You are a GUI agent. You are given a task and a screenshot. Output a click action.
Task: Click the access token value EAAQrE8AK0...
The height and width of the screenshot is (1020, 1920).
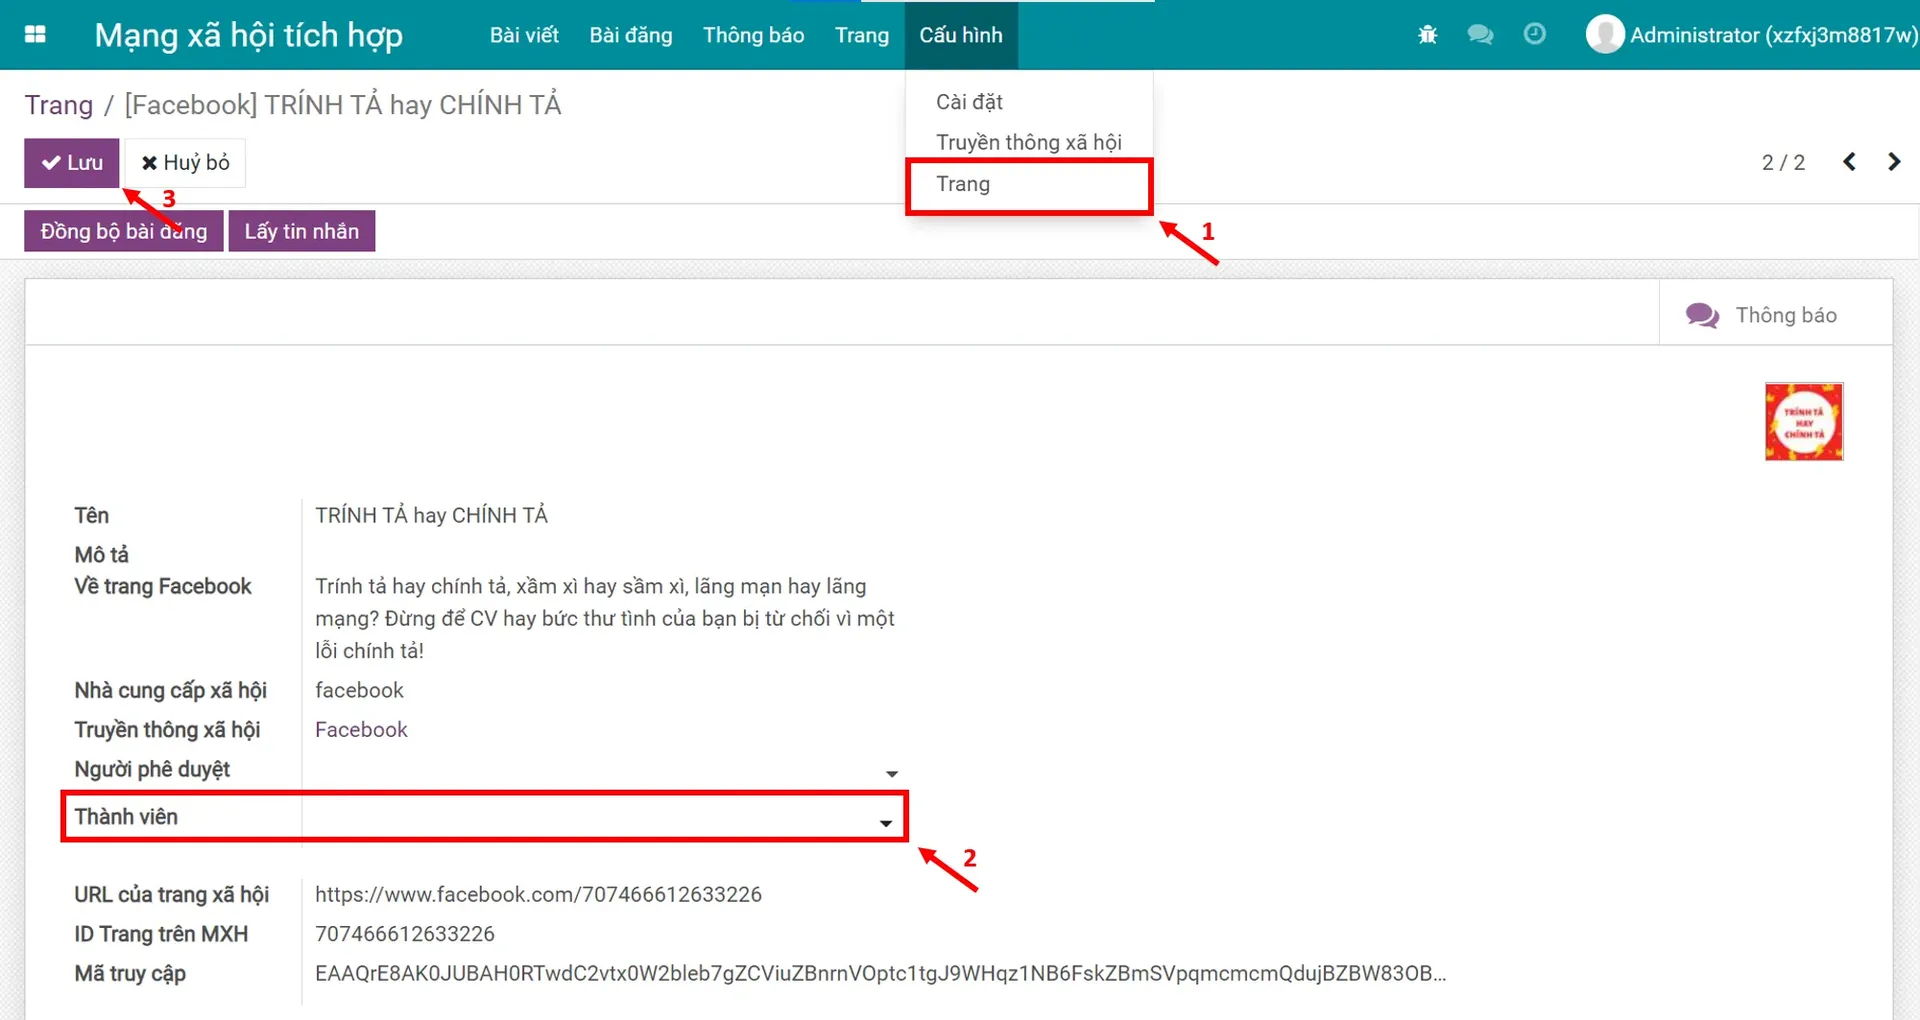(x=880, y=973)
